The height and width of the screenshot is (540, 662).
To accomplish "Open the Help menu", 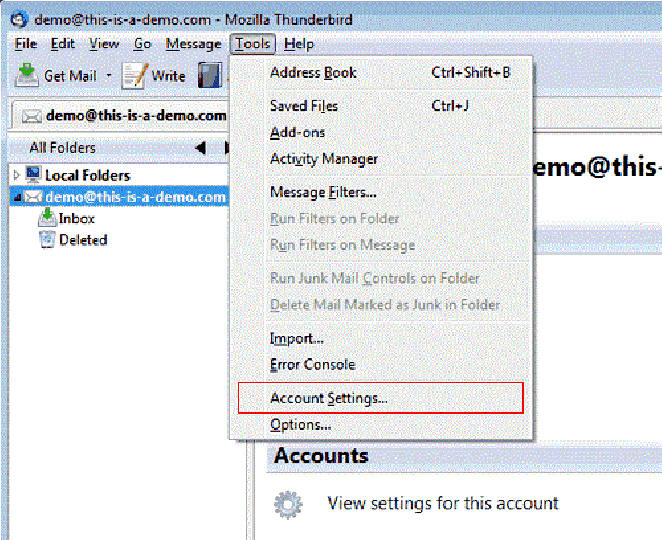I will point(299,44).
